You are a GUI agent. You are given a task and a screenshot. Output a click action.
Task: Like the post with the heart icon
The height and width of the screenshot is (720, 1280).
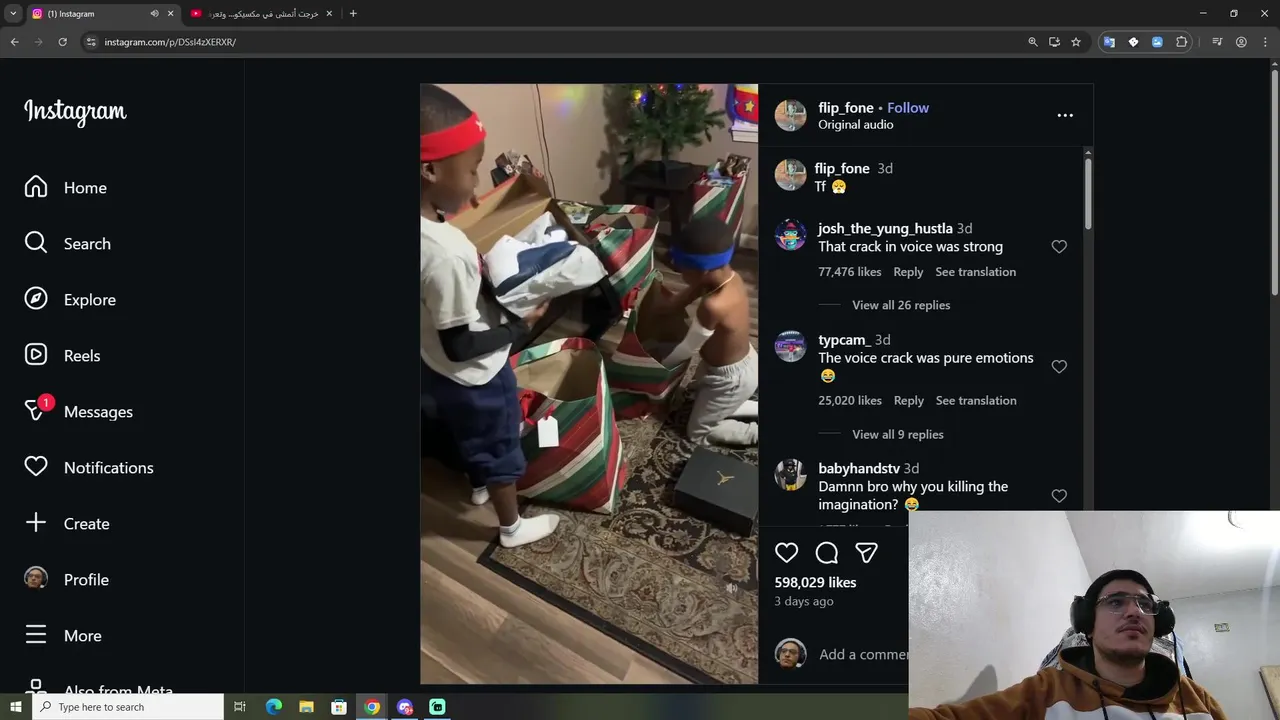pyautogui.click(x=787, y=553)
